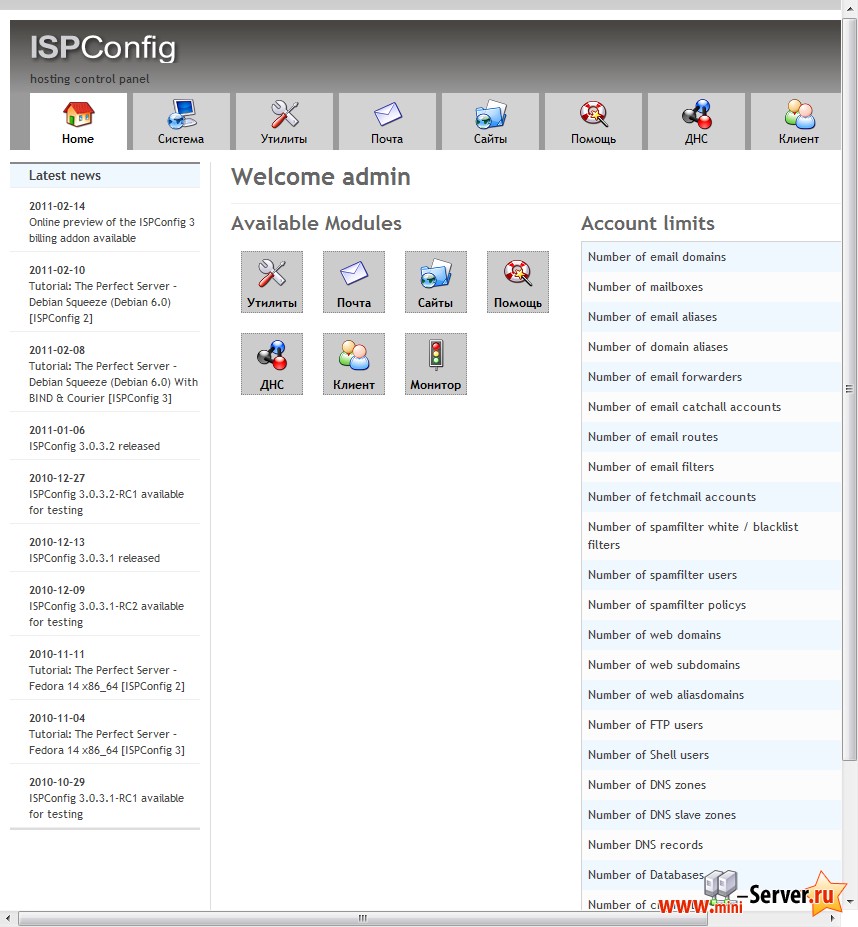858x927 pixels.
Task: Open the Монитор traffic light module icon
Action: point(436,363)
